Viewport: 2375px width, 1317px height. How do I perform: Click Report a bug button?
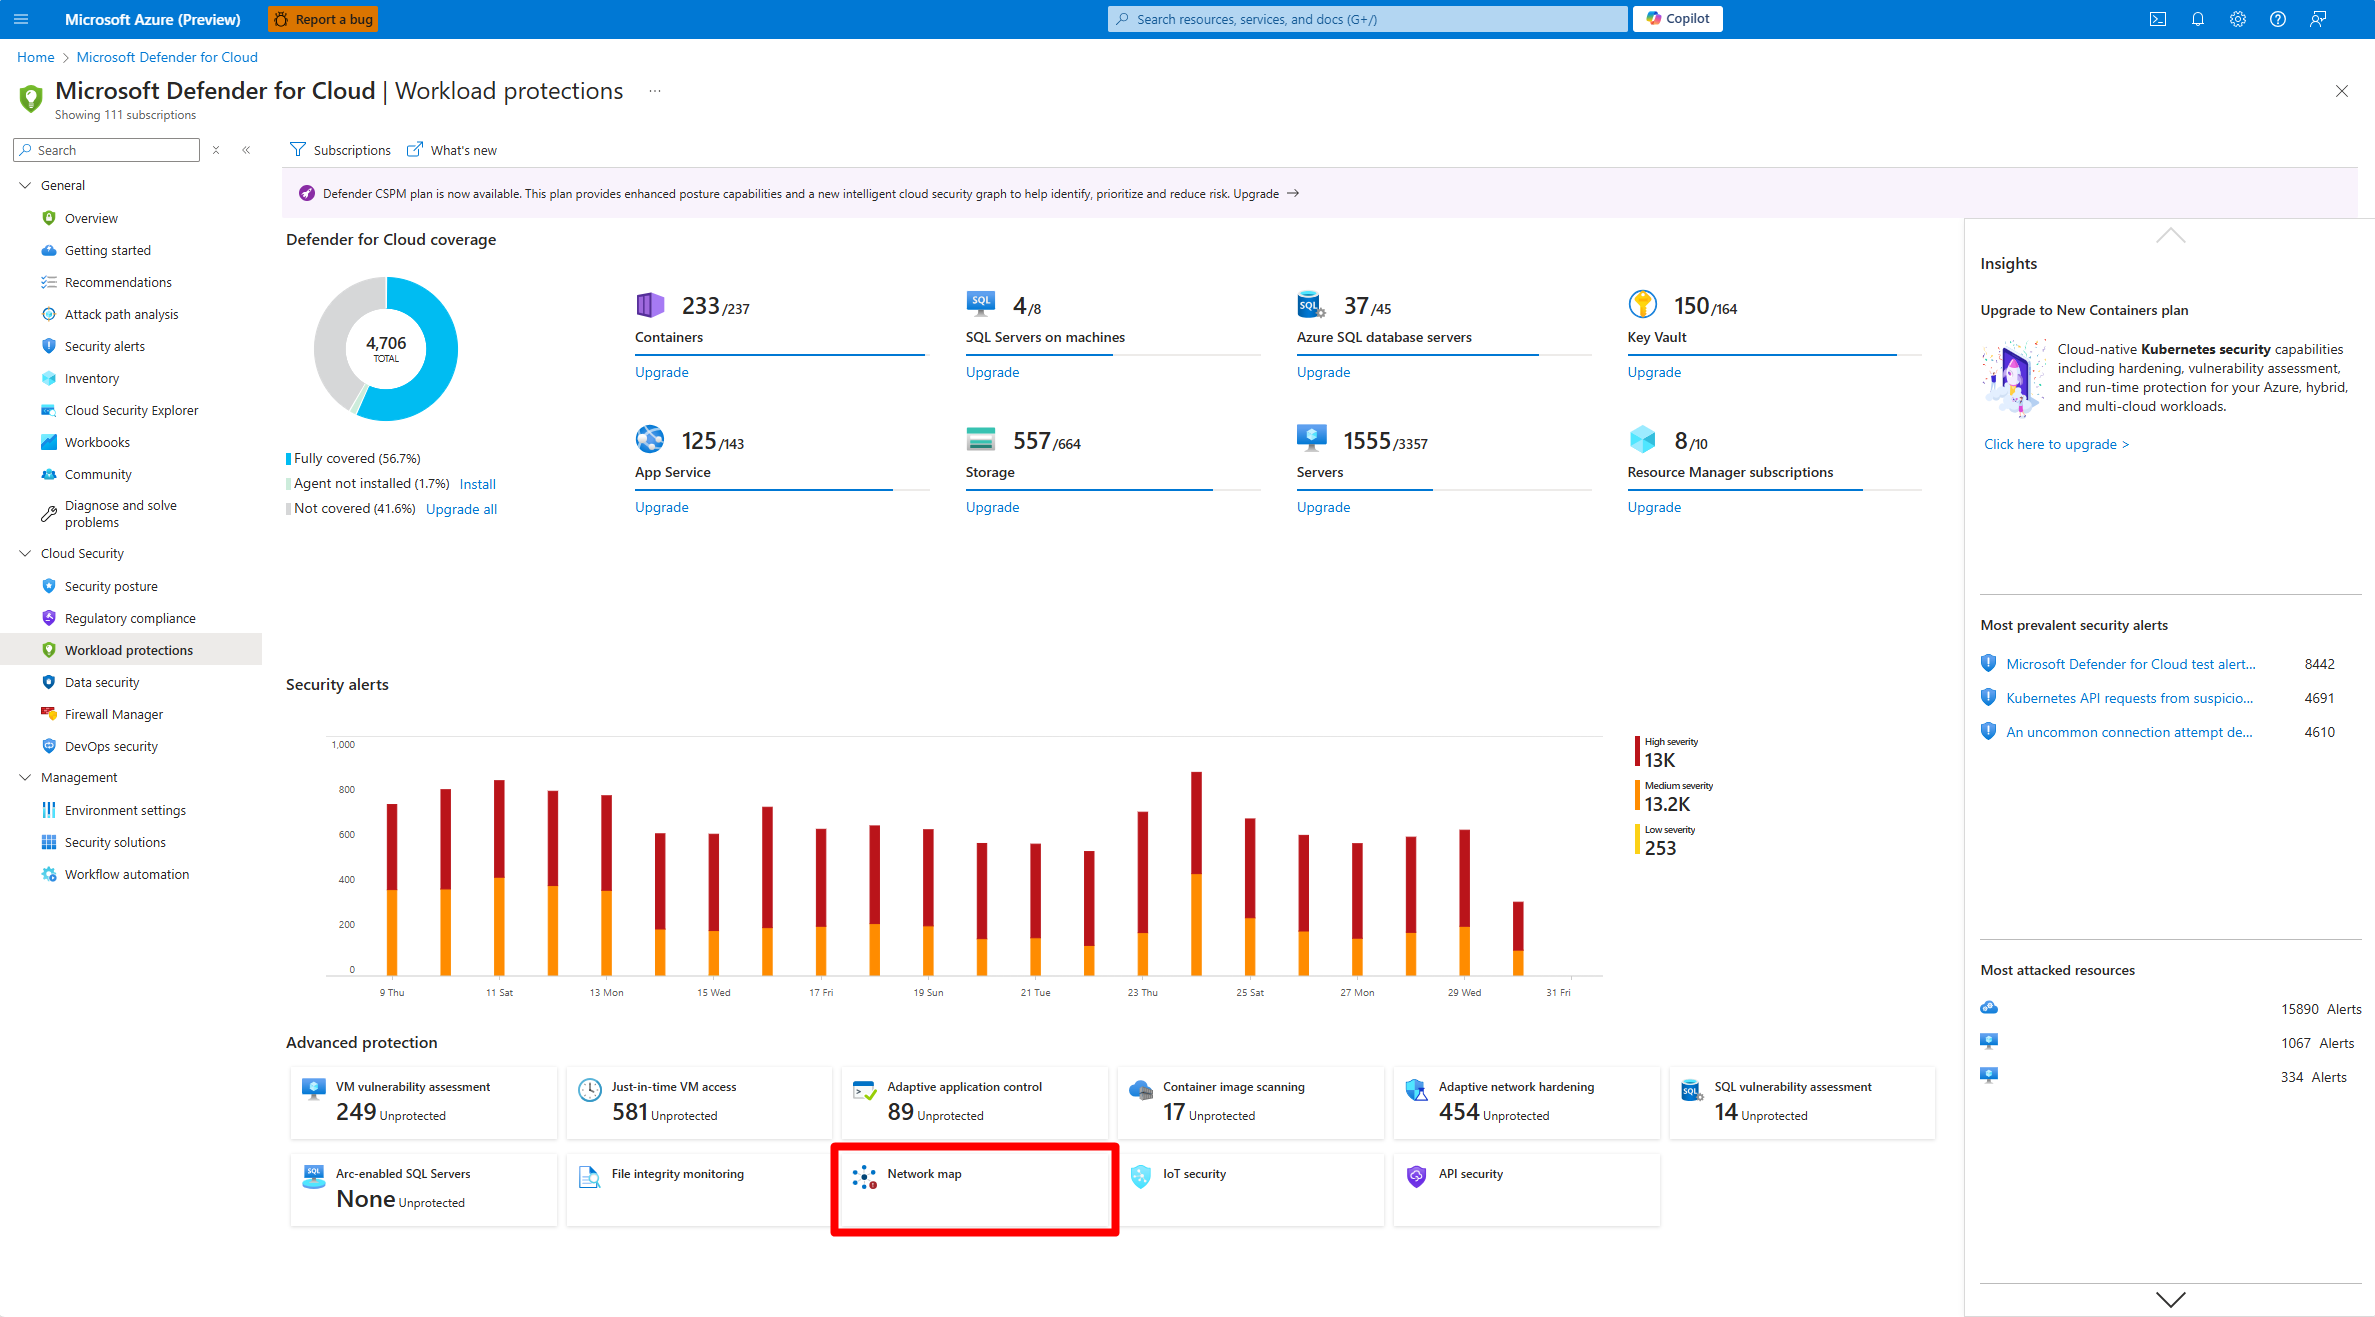(x=323, y=19)
